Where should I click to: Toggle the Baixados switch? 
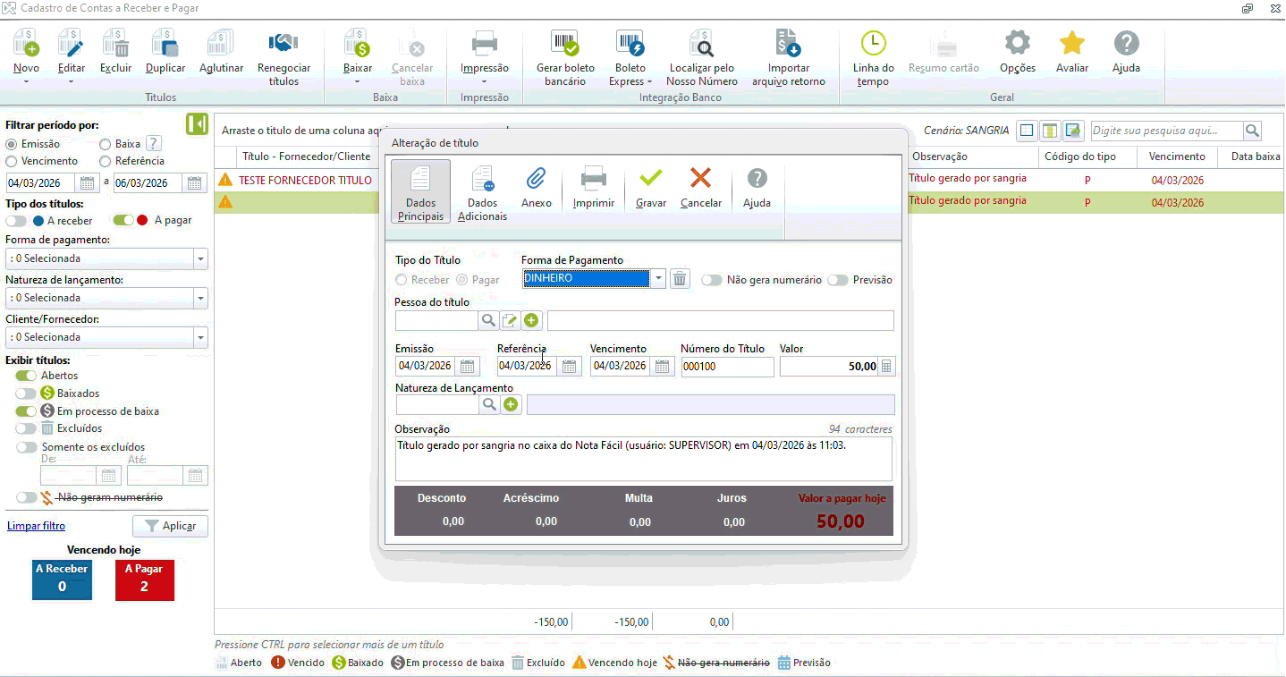26,393
